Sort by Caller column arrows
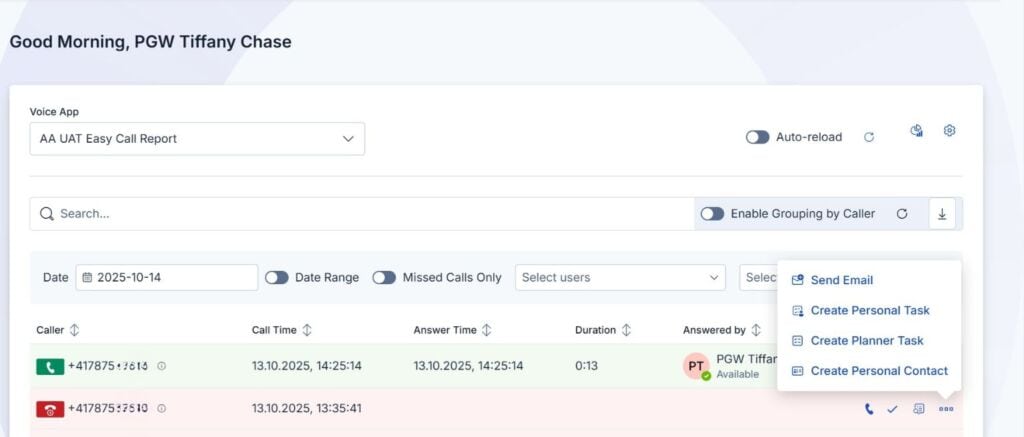 click(74, 331)
